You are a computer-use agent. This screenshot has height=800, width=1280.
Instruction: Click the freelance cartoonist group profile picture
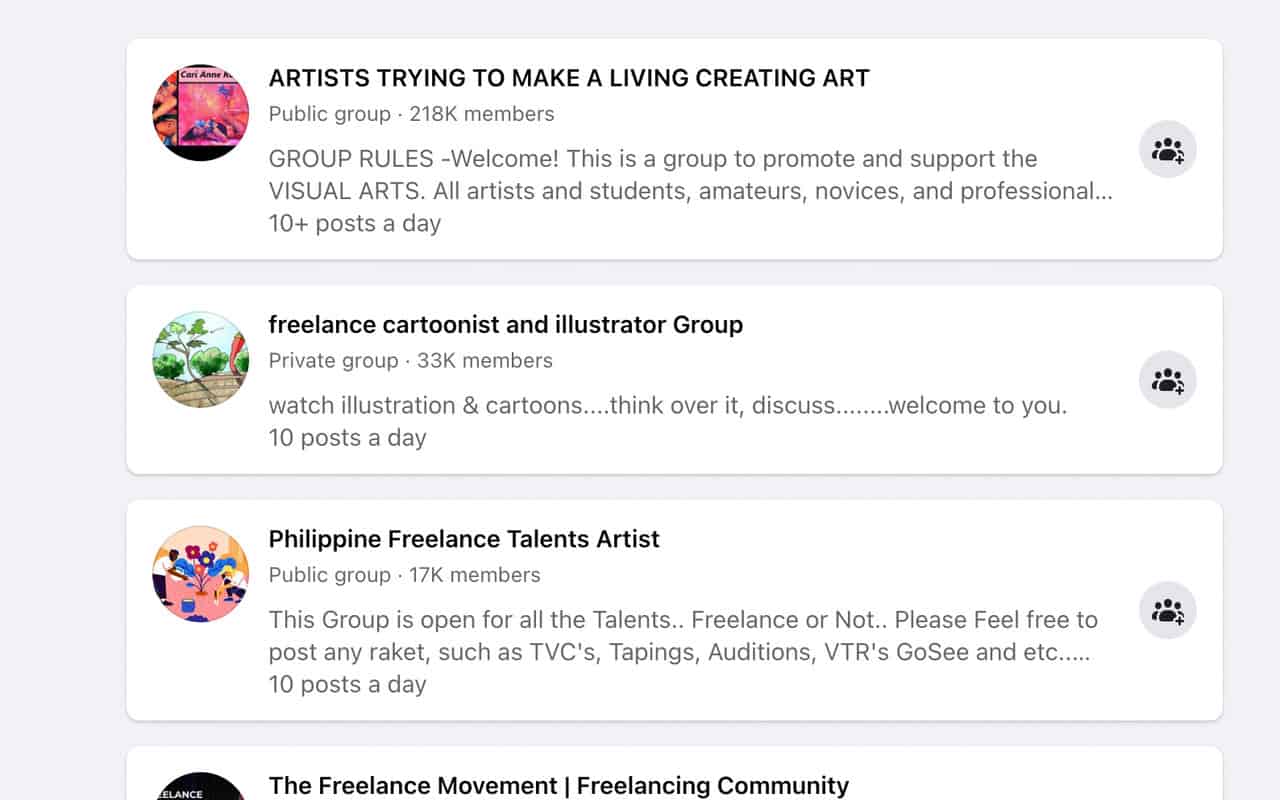click(x=200, y=359)
